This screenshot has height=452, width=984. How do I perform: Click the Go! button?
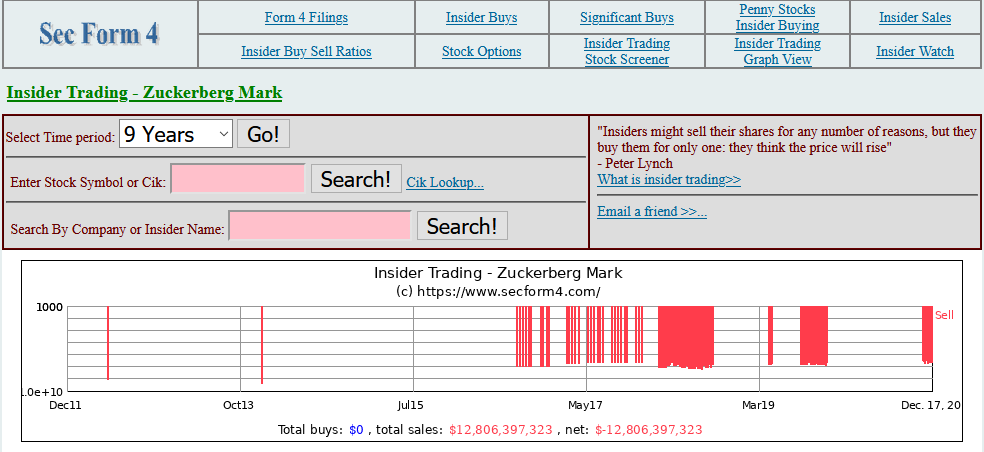(263, 134)
